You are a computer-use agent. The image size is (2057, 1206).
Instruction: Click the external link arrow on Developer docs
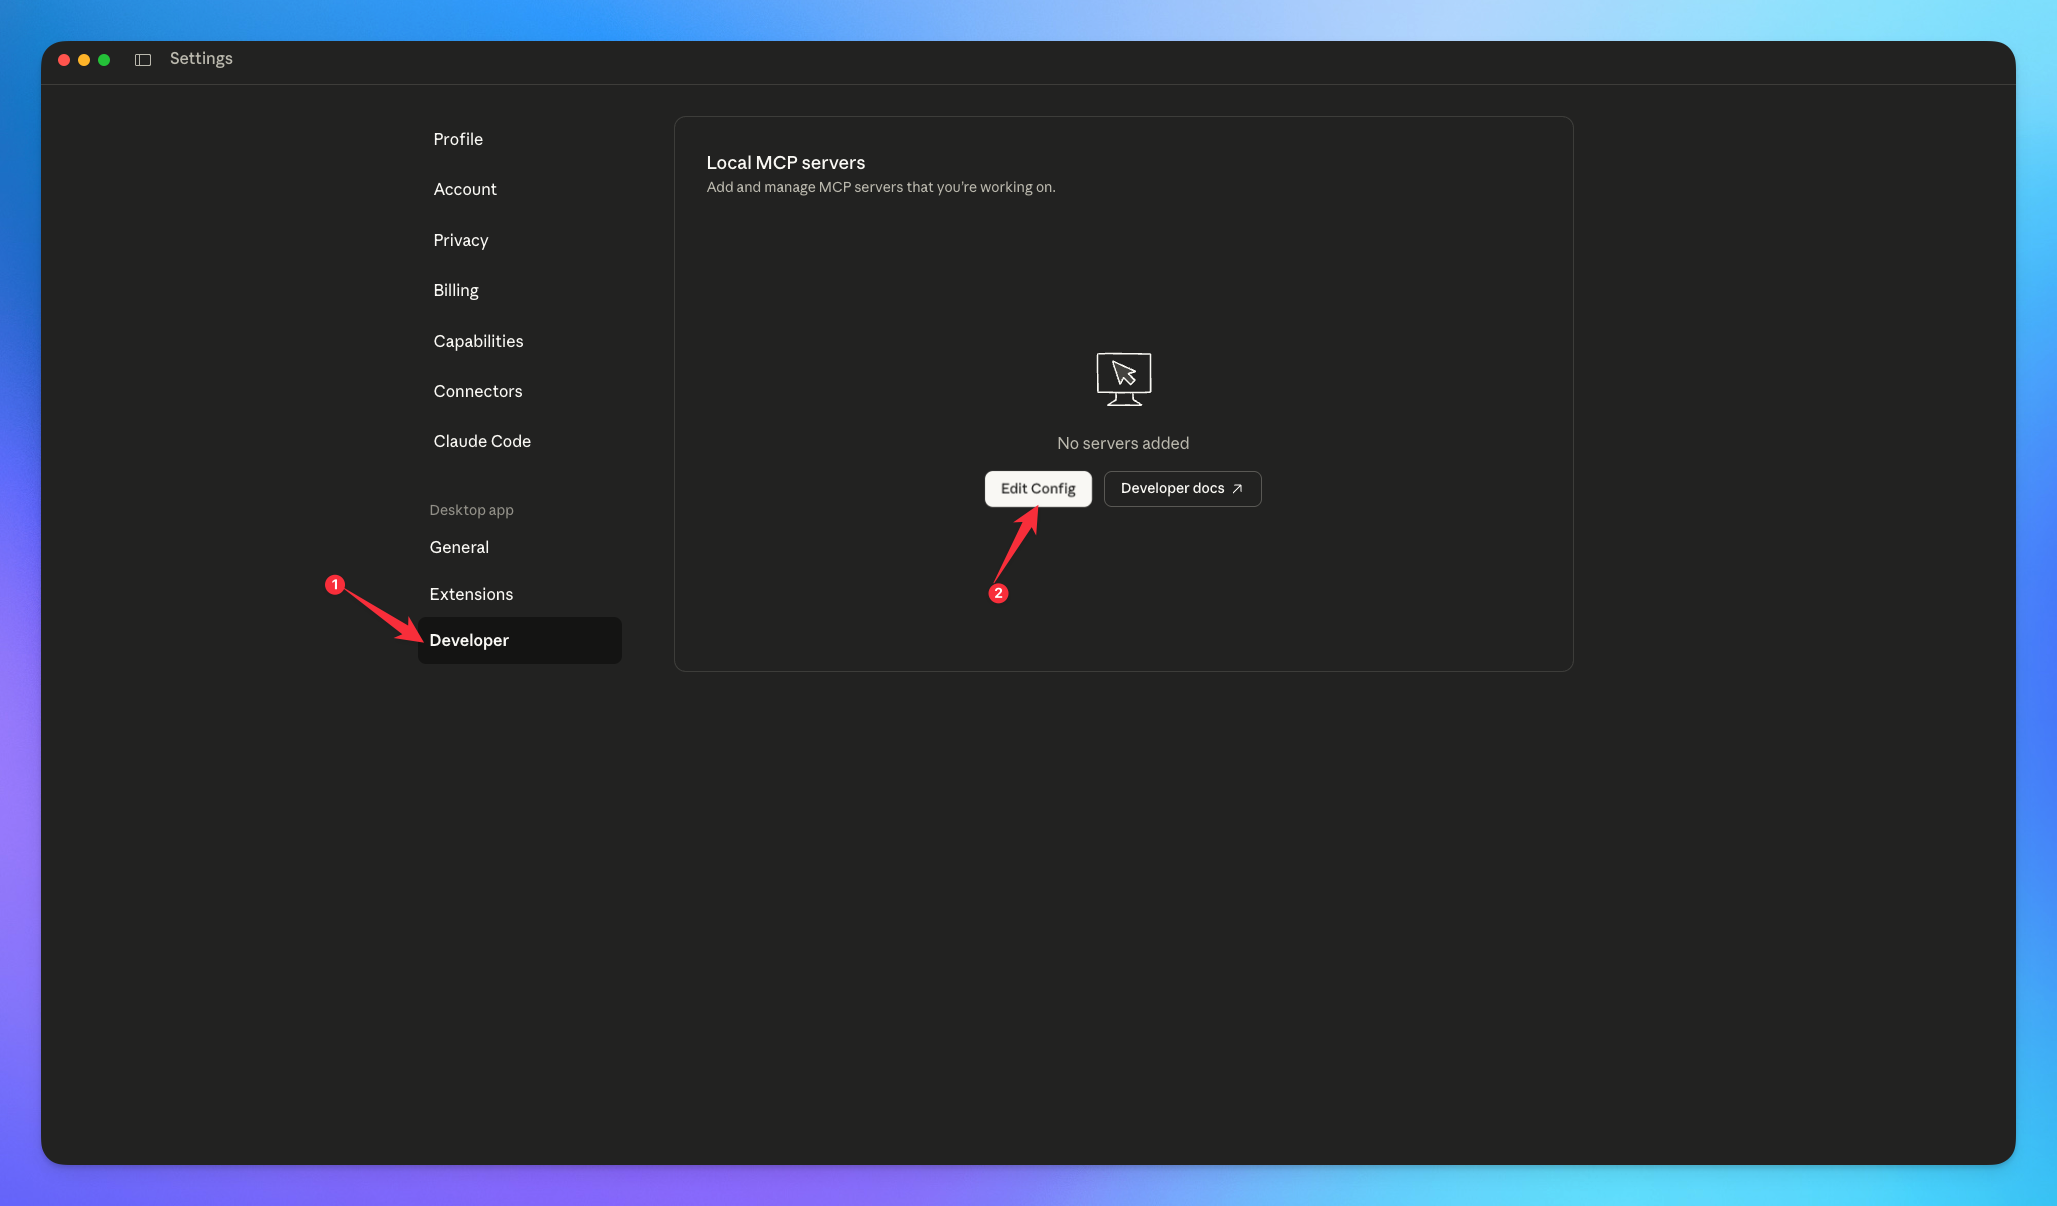[x=1237, y=489]
